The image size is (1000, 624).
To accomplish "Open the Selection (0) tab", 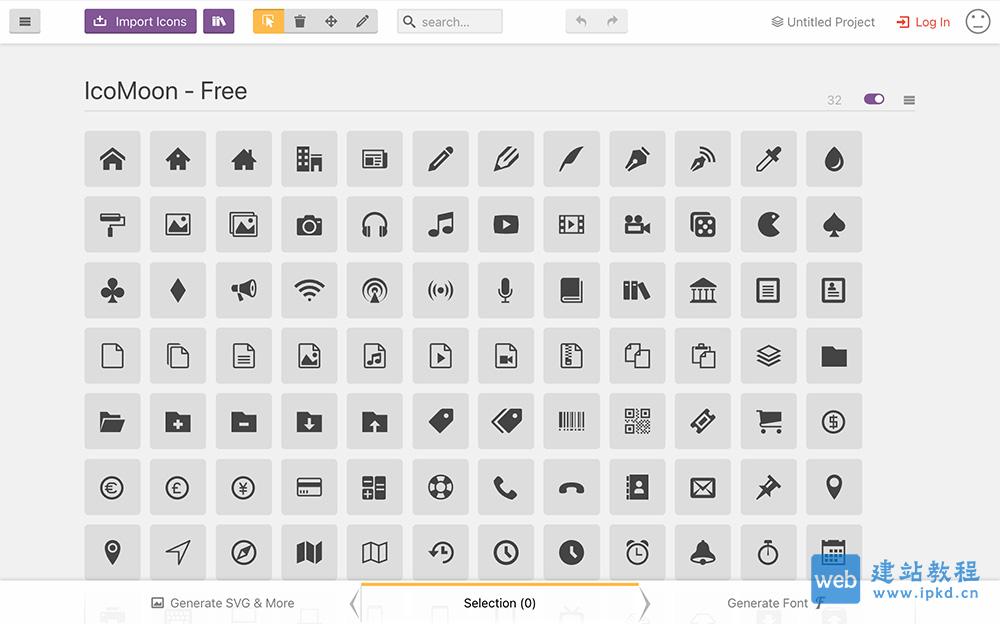I will [x=499, y=603].
